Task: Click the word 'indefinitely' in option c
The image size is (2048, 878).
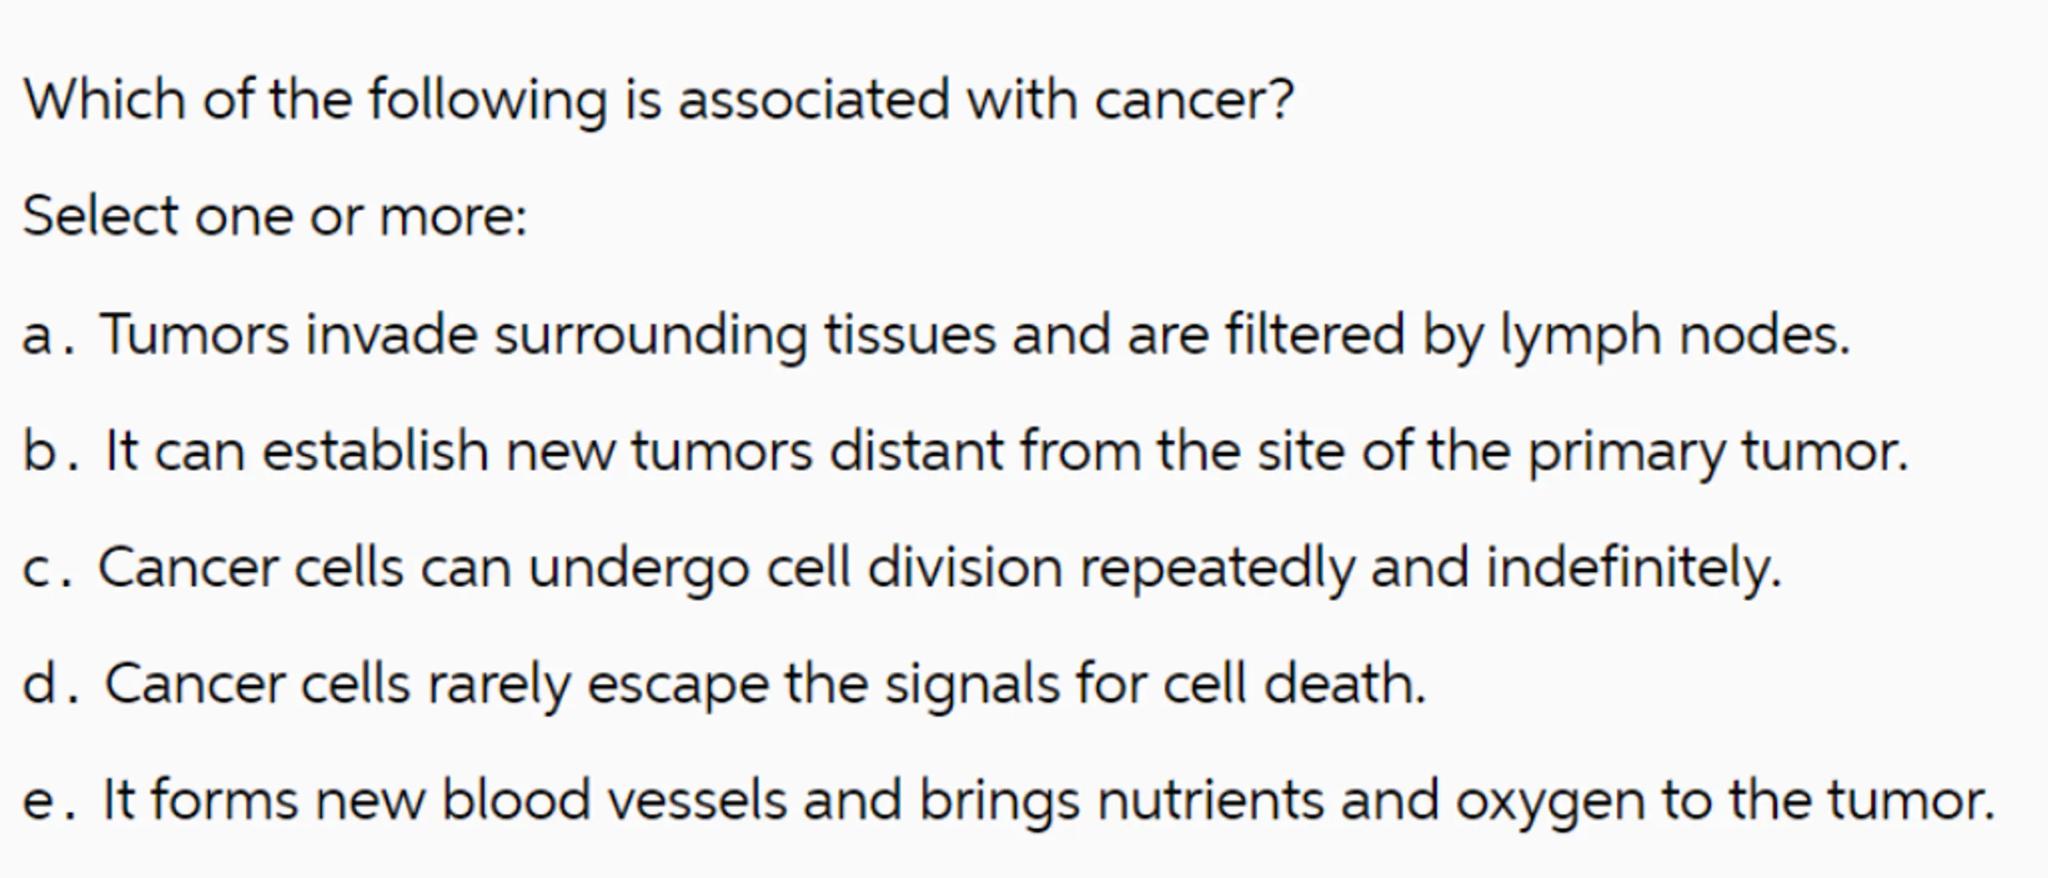Action: pyautogui.click(x=1633, y=568)
